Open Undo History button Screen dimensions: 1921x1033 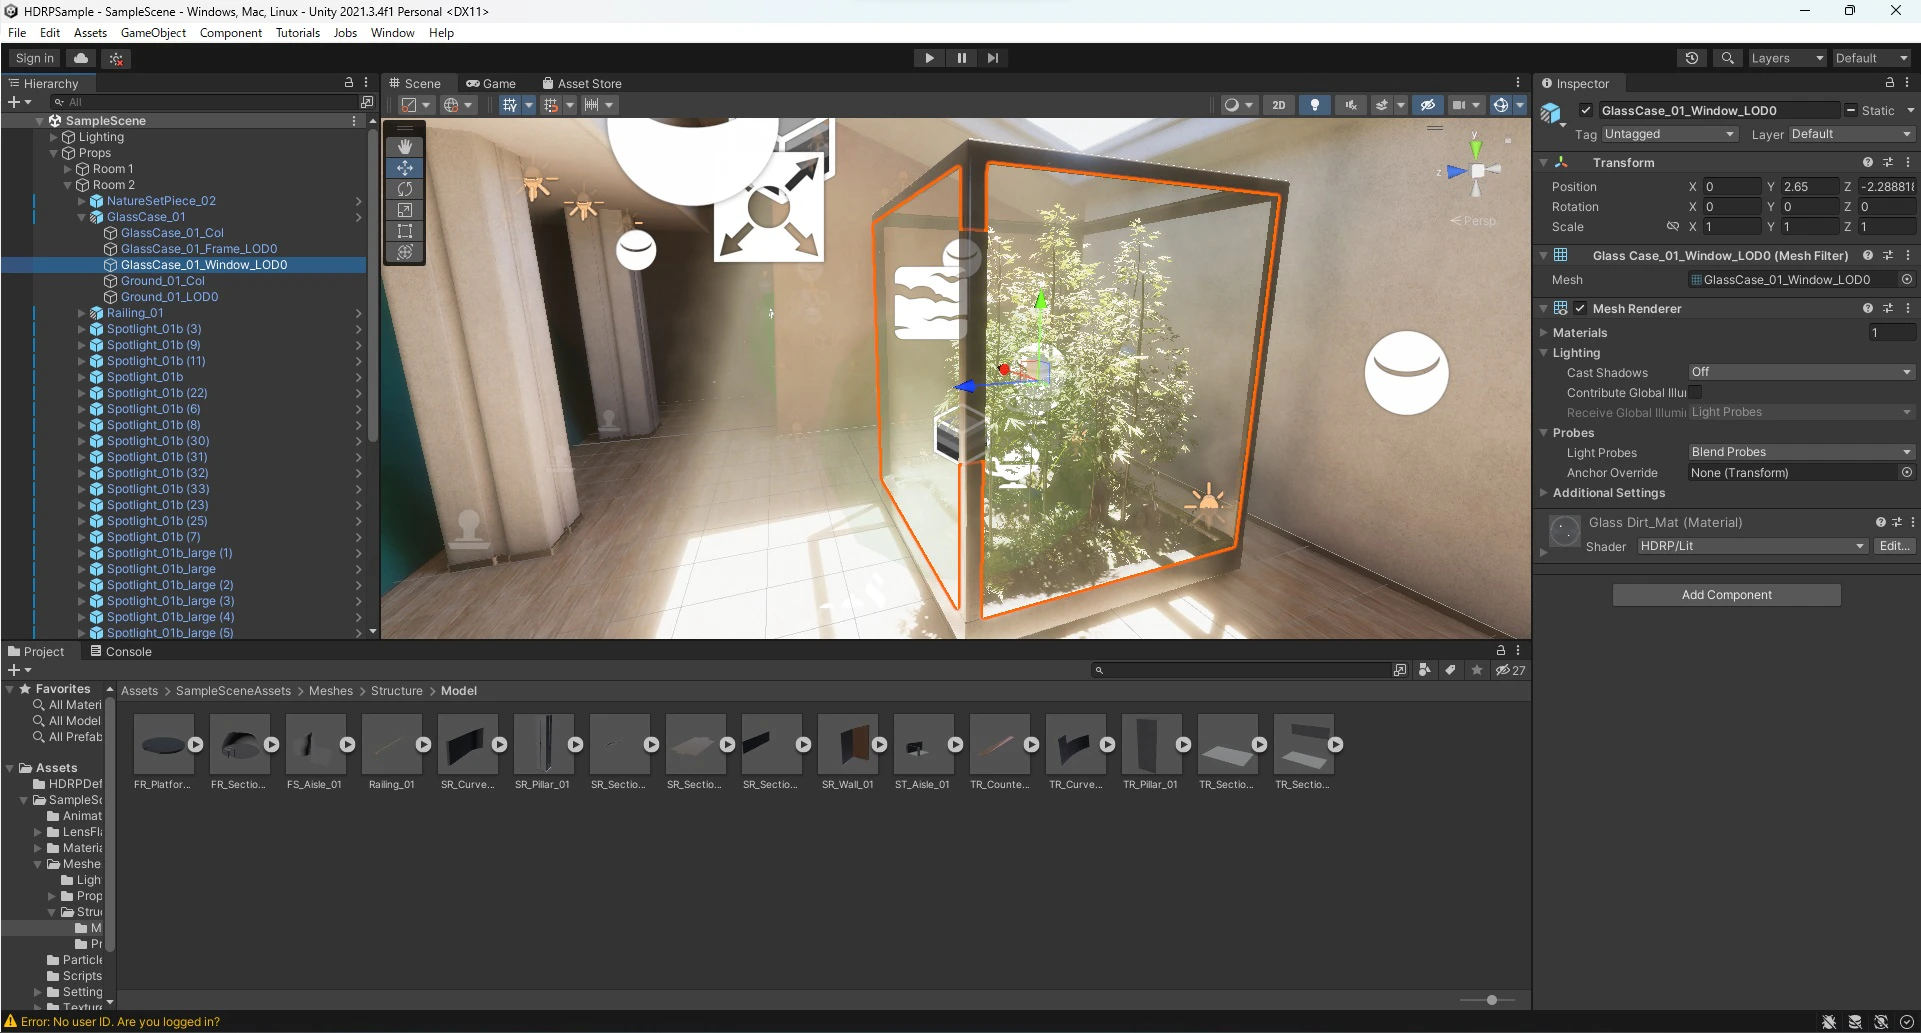tap(1692, 58)
